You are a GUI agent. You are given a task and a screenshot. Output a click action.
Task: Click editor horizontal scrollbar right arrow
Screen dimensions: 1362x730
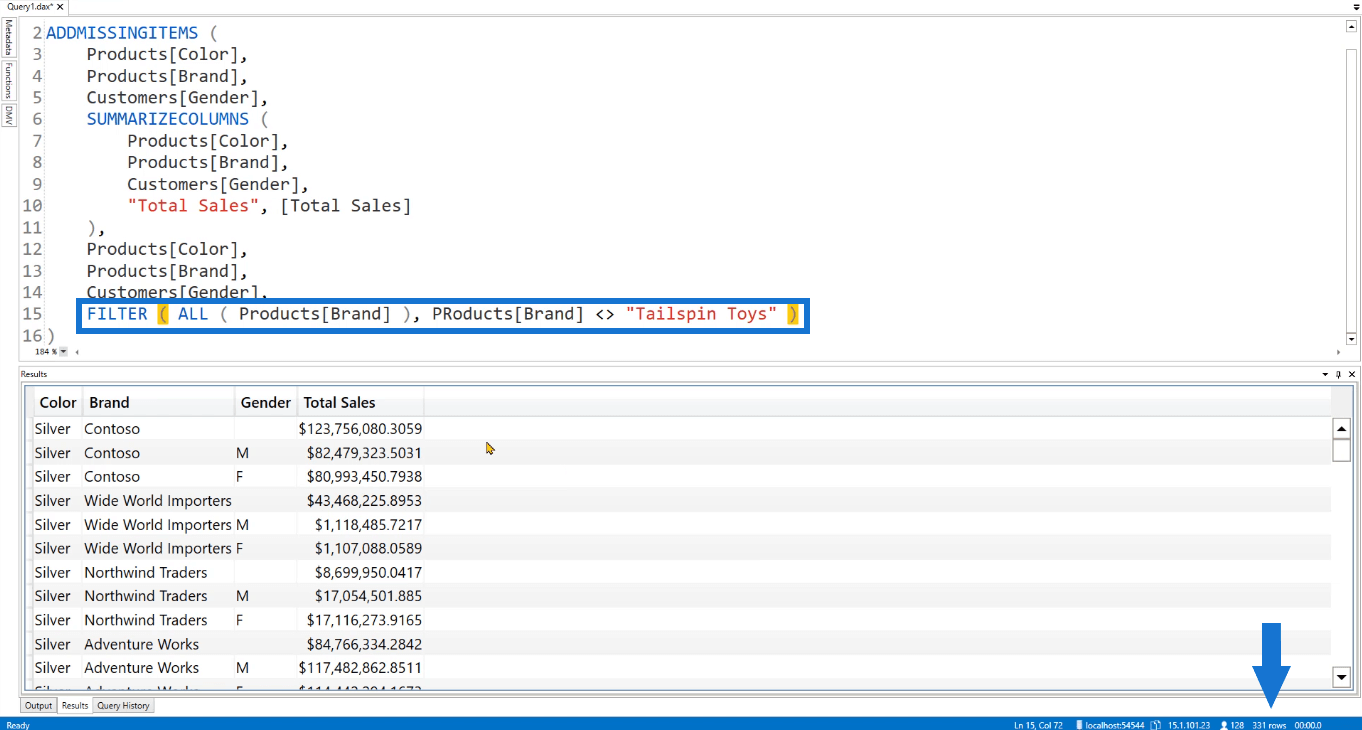click(1340, 352)
